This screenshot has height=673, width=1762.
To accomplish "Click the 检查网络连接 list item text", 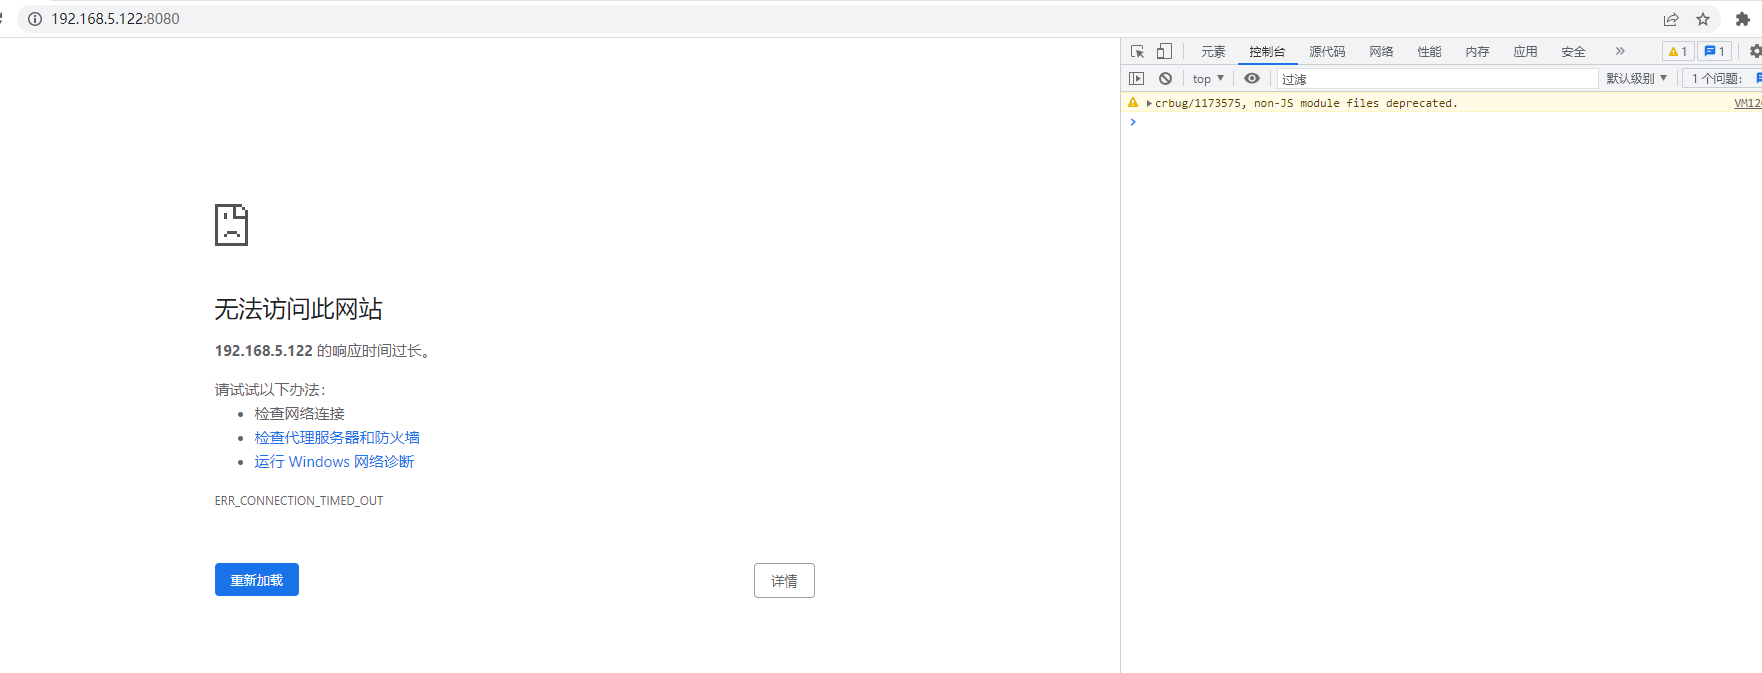I will (x=299, y=413).
